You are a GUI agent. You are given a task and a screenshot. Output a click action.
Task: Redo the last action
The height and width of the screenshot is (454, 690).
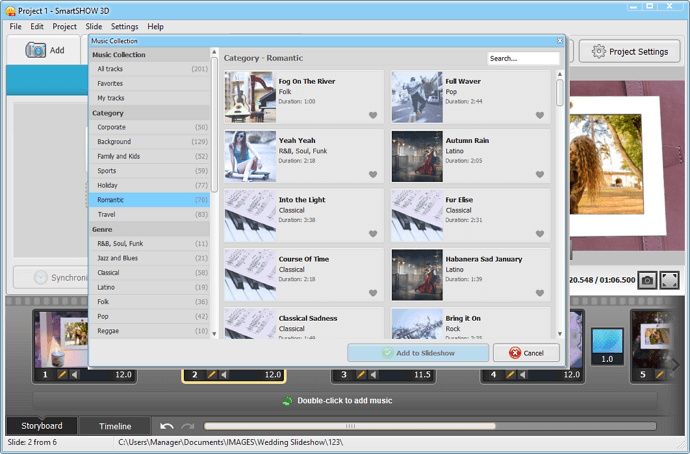pos(188,426)
